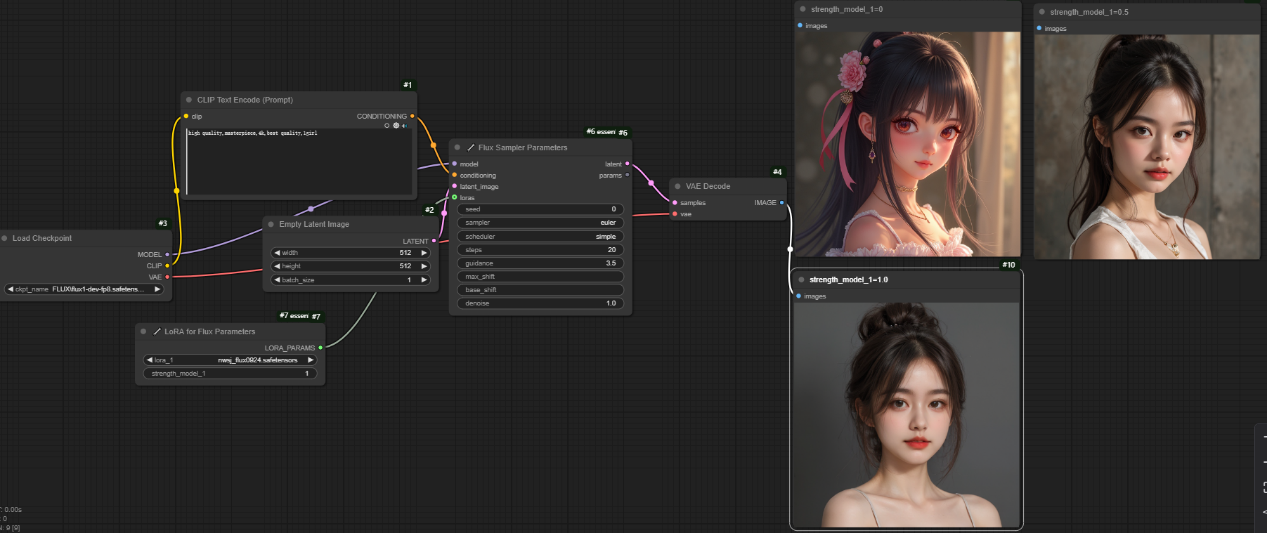
Task: Open the scheduler combo showing simple
Action: [x=540, y=236]
